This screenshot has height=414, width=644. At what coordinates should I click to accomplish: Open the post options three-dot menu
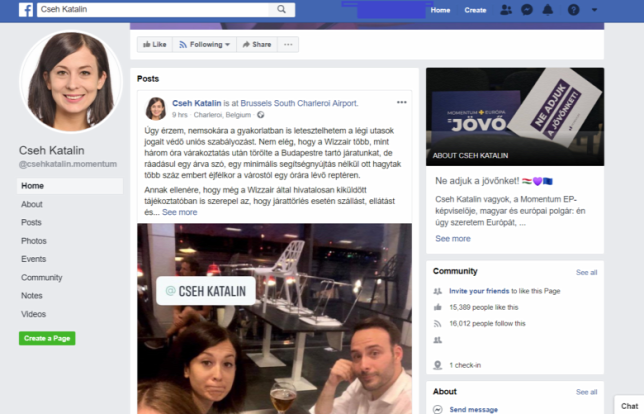[x=402, y=102]
